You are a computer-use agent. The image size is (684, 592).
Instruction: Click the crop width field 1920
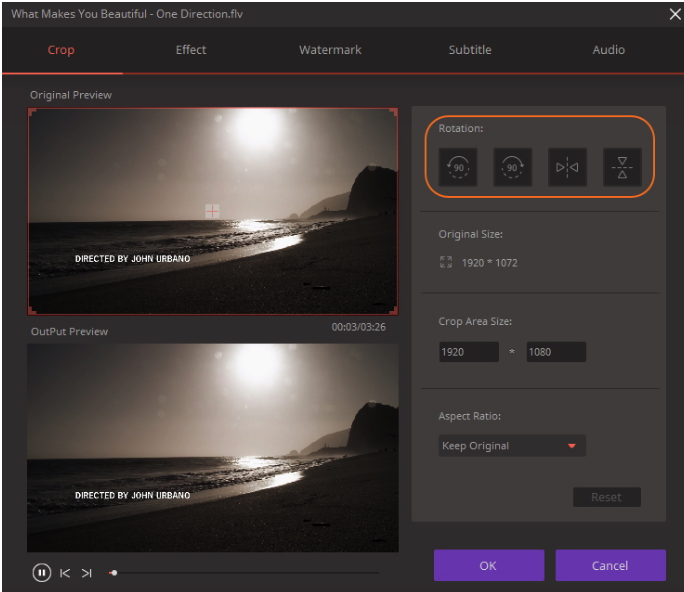pos(469,352)
